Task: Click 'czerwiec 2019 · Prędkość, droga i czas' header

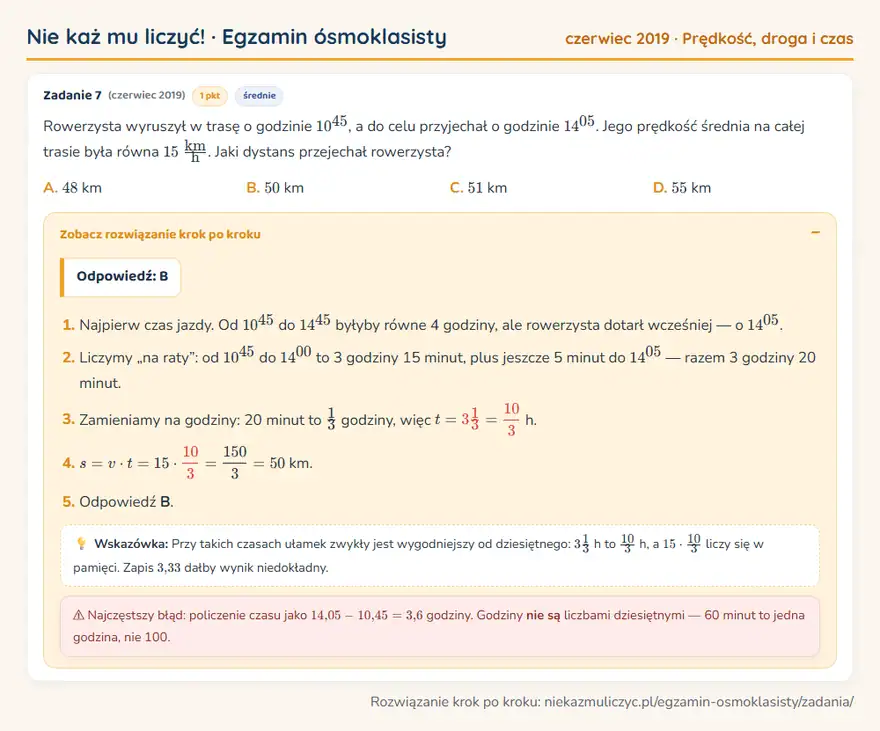Action: 709,39
